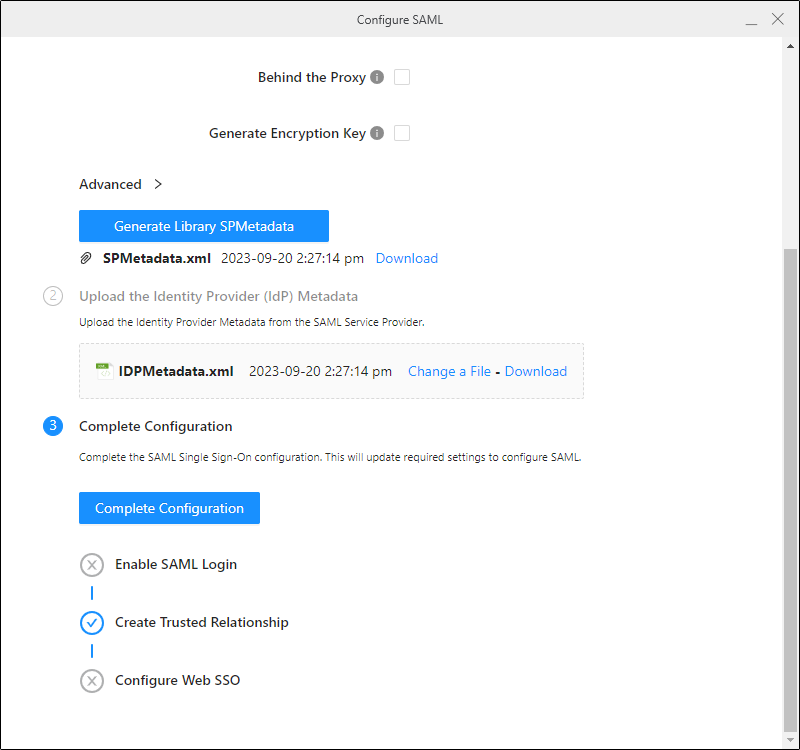Download the IDPMetadata.xml file
This screenshot has width=800, height=750.
[x=535, y=371]
